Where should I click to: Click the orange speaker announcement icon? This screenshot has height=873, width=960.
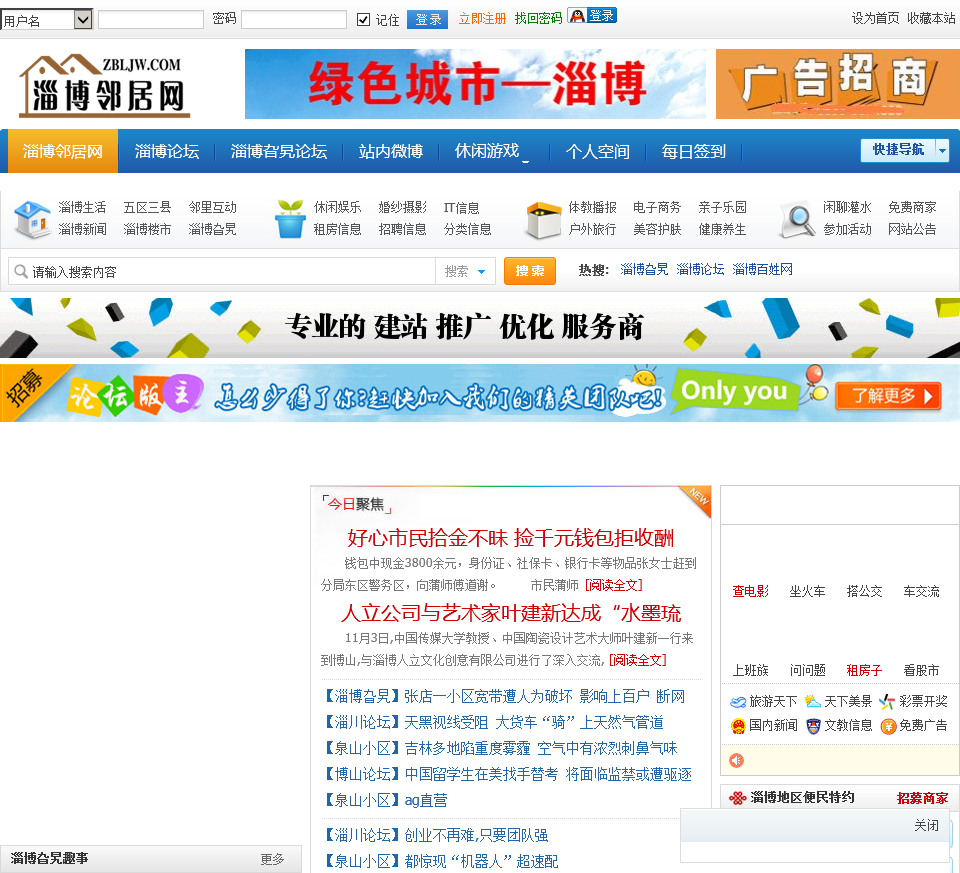(737, 760)
